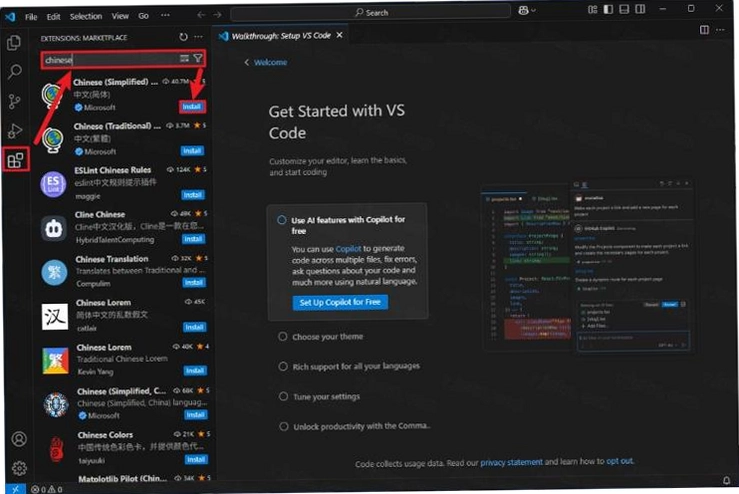The width and height of the screenshot is (739, 494).
Task: Open the Copilot link in description
Action: [x=348, y=248]
